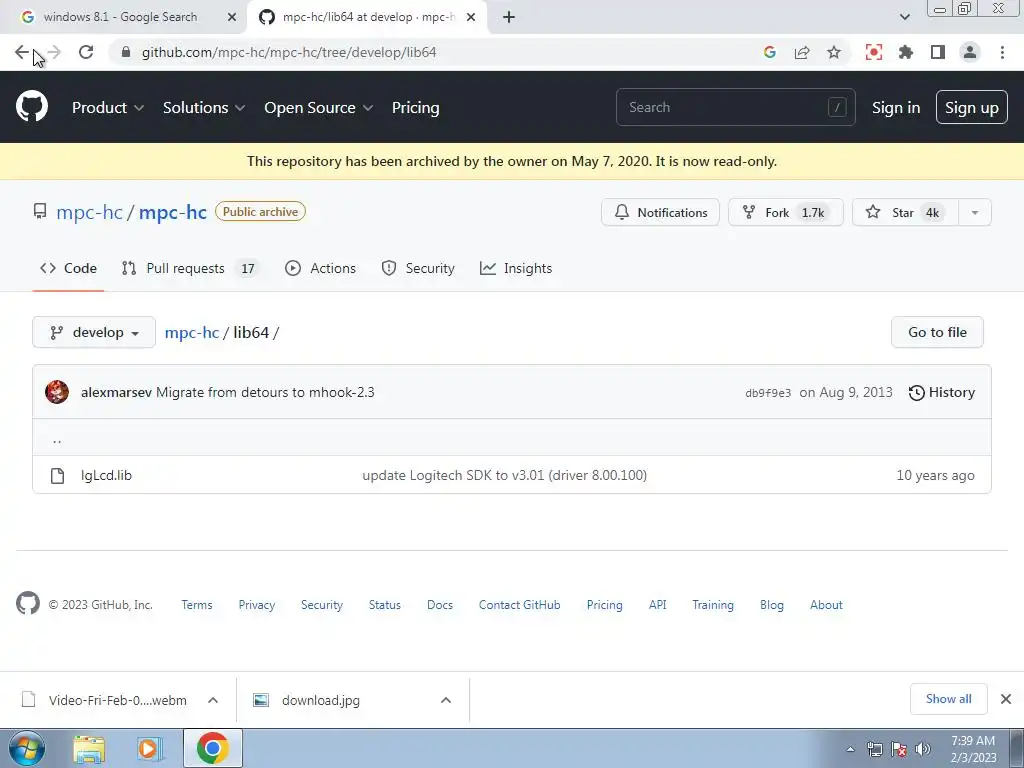Image resolution: width=1024 pixels, height=768 pixels.
Task: Open the lgLcd.lib file
Action: [x=106, y=475]
